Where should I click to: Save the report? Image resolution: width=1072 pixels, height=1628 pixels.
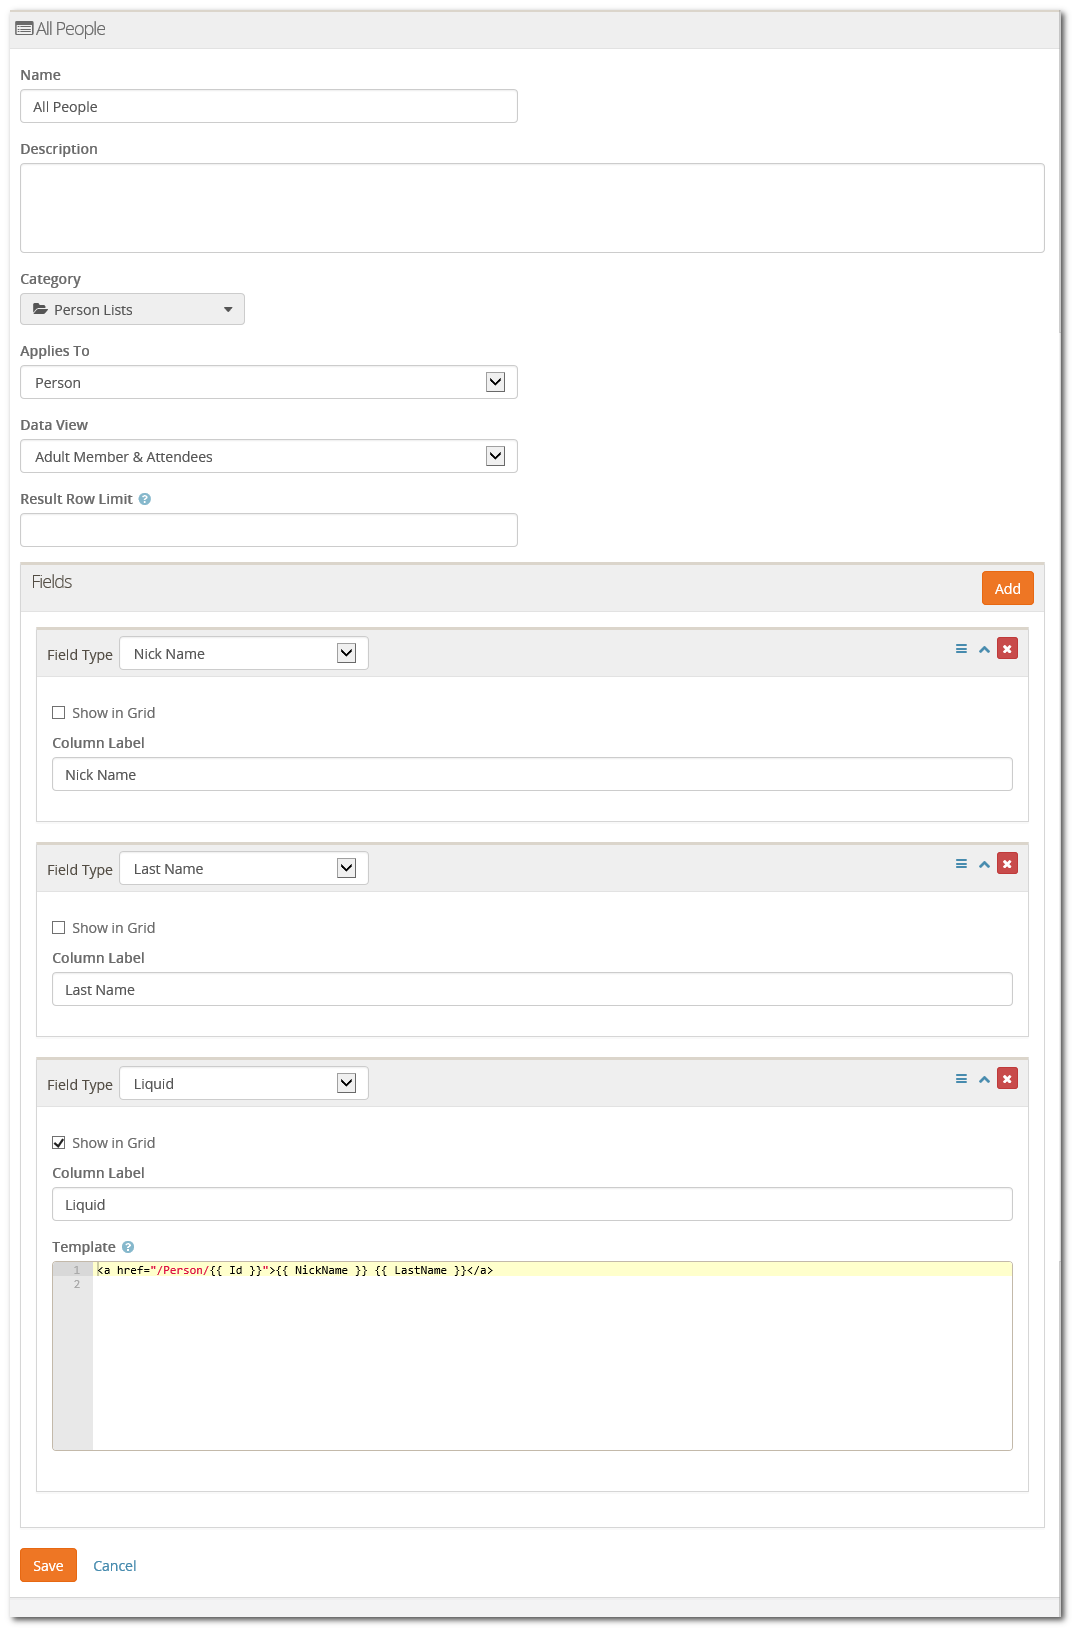[48, 1566]
